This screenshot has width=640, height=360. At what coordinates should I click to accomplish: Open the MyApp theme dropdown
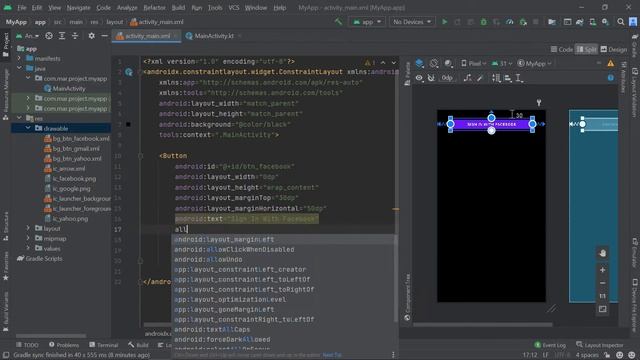point(535,63)
